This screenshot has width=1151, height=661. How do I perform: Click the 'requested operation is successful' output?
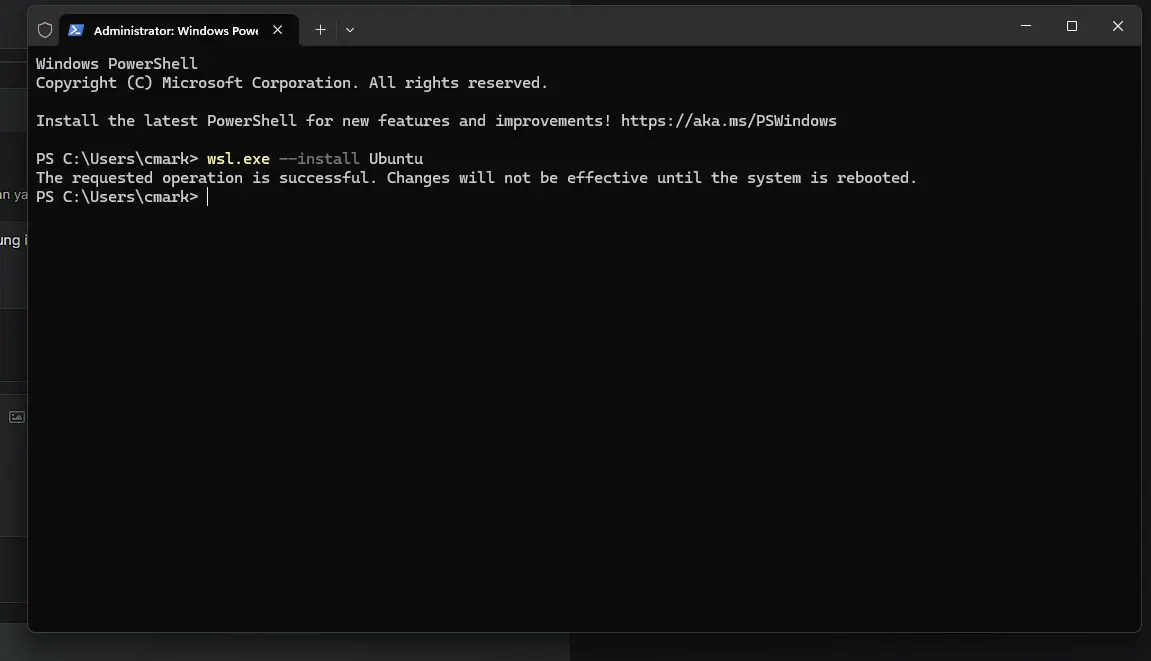(223, 178)
